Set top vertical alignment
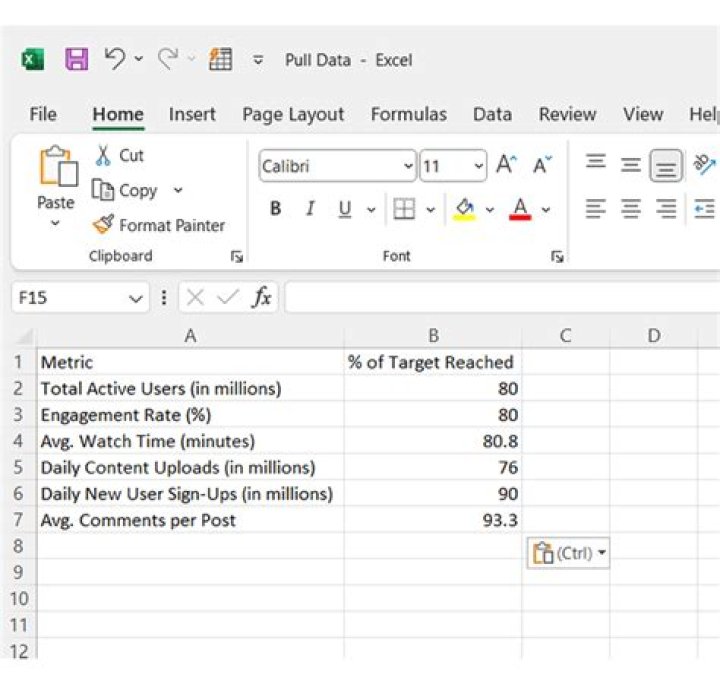 pos(596,163)
